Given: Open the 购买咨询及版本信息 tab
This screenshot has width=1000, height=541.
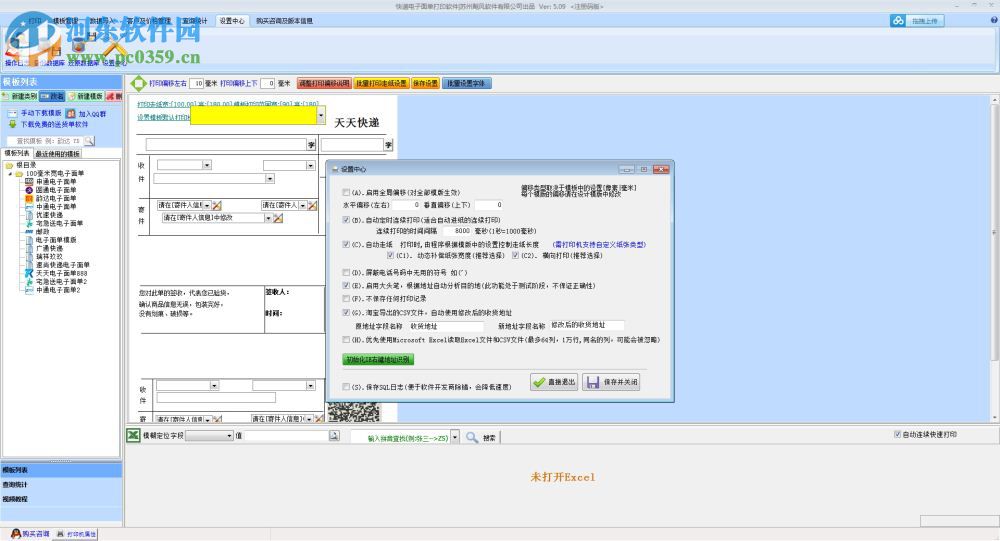Looking at the screenshot, I should (x=284, y=21).
